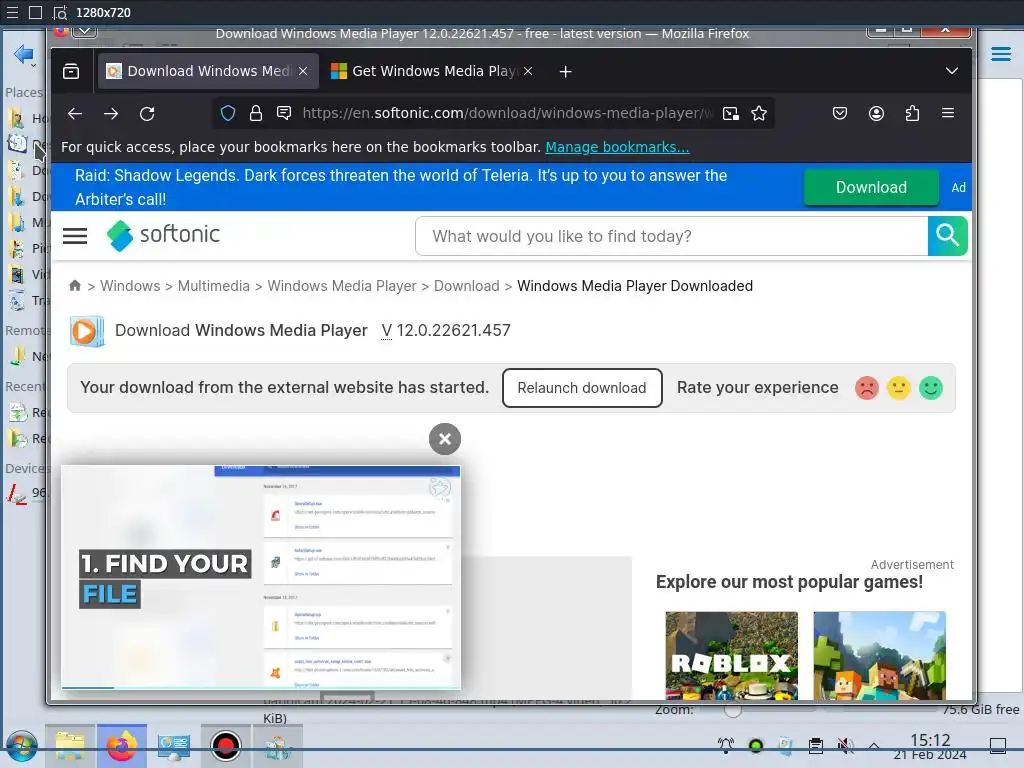Click the URL address field
Viewport: 1024px width, 768px height.
[x=507, y=114]
